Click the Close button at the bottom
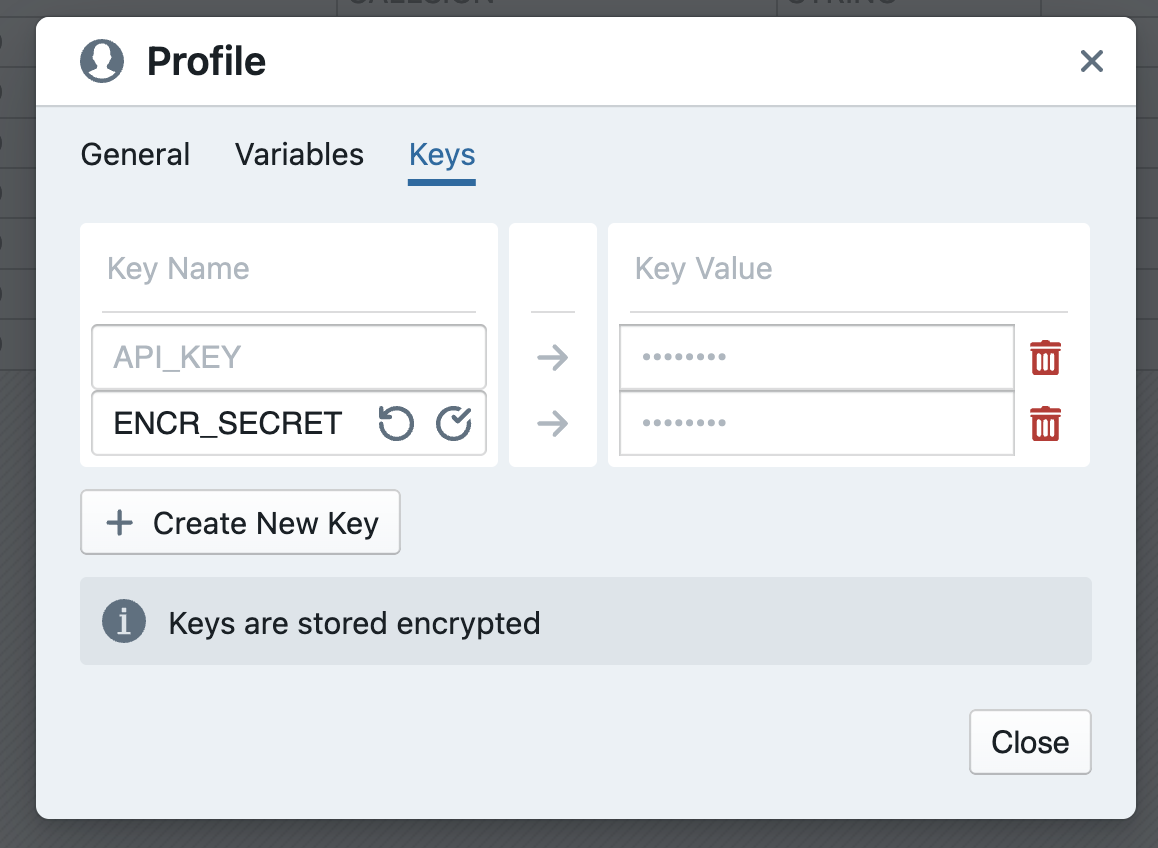 1030,742
